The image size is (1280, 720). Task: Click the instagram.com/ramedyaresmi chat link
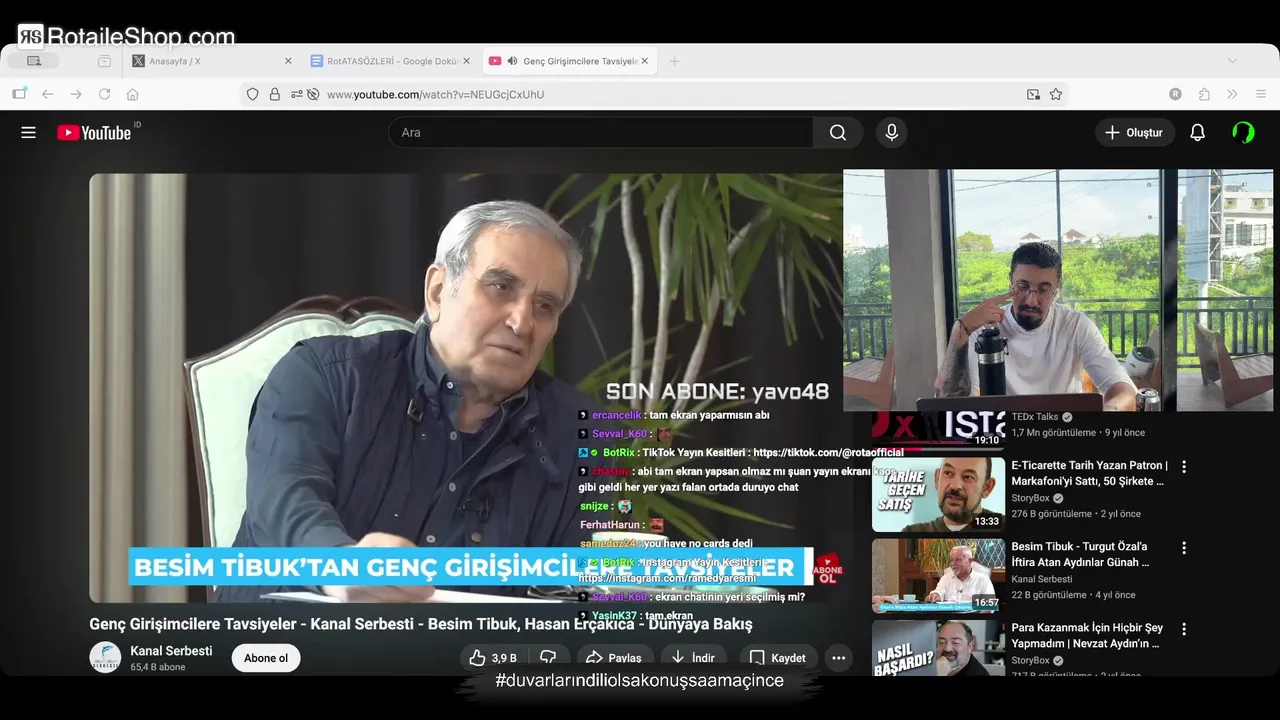[x=667, y=578]
